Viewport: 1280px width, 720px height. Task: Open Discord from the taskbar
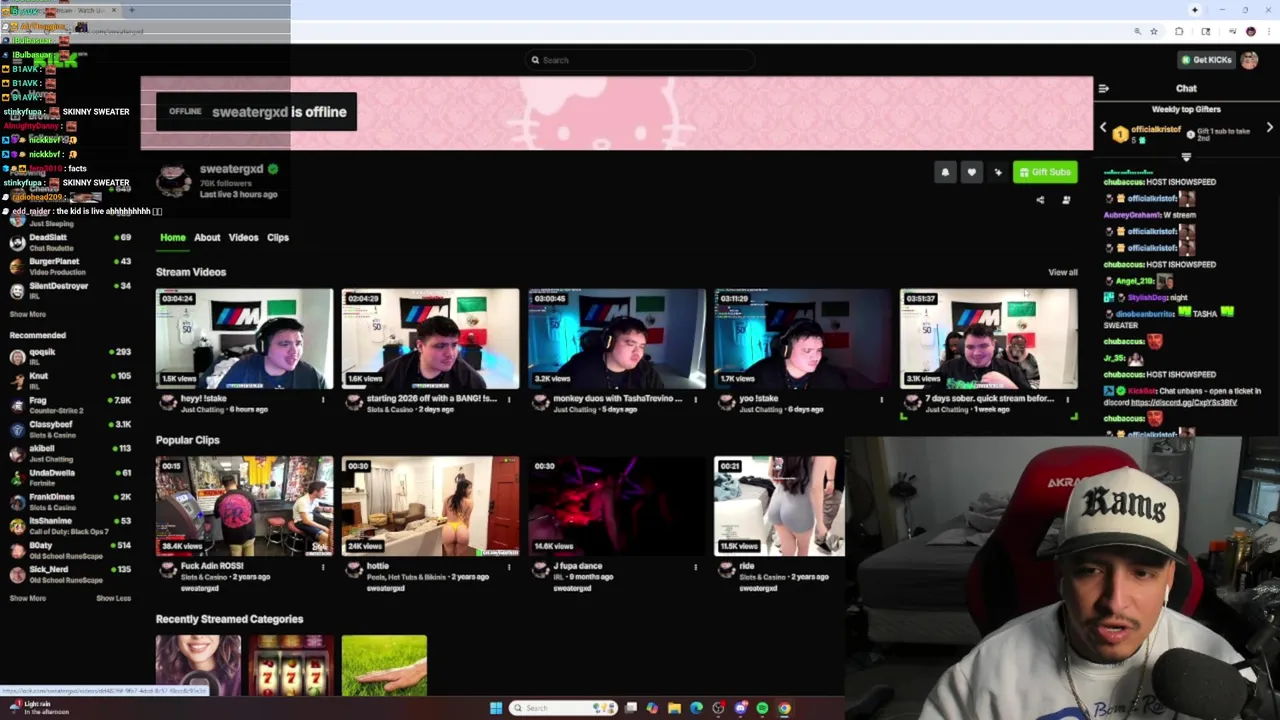pos(740,708)
